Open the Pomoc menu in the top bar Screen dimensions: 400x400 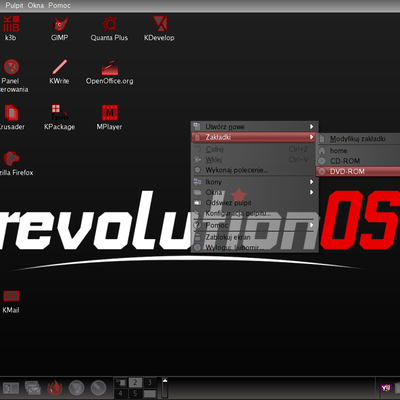(x=59, y=5)
